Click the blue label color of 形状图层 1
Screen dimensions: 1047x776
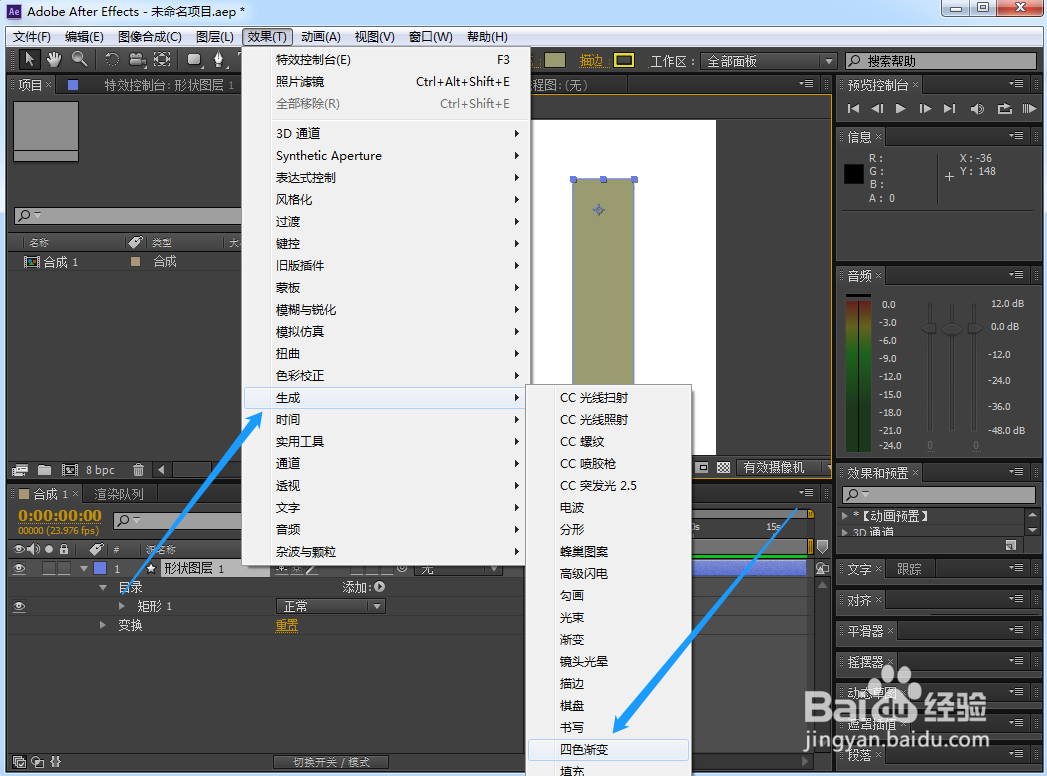coord(100,568)
